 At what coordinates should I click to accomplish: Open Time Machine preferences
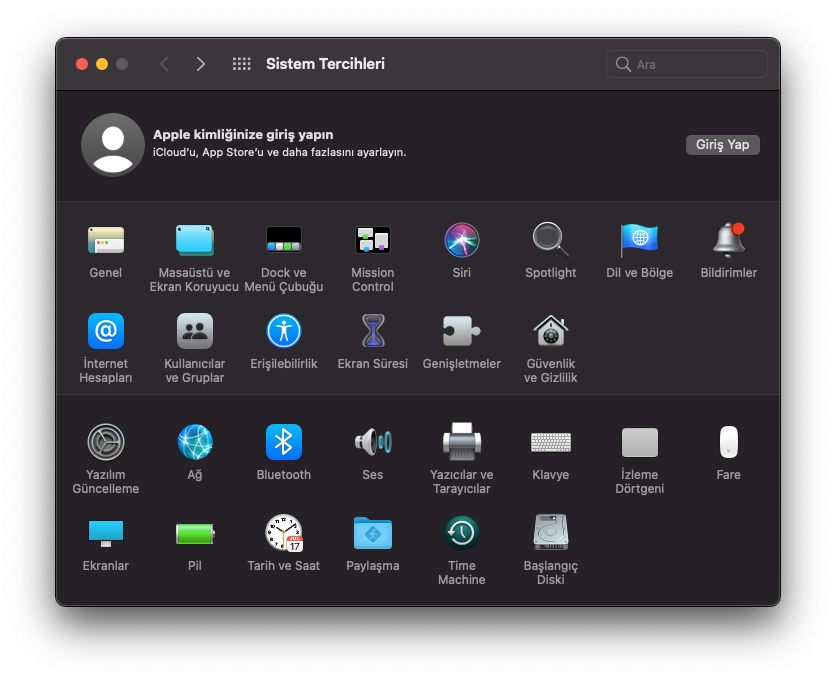pos(462,533)
